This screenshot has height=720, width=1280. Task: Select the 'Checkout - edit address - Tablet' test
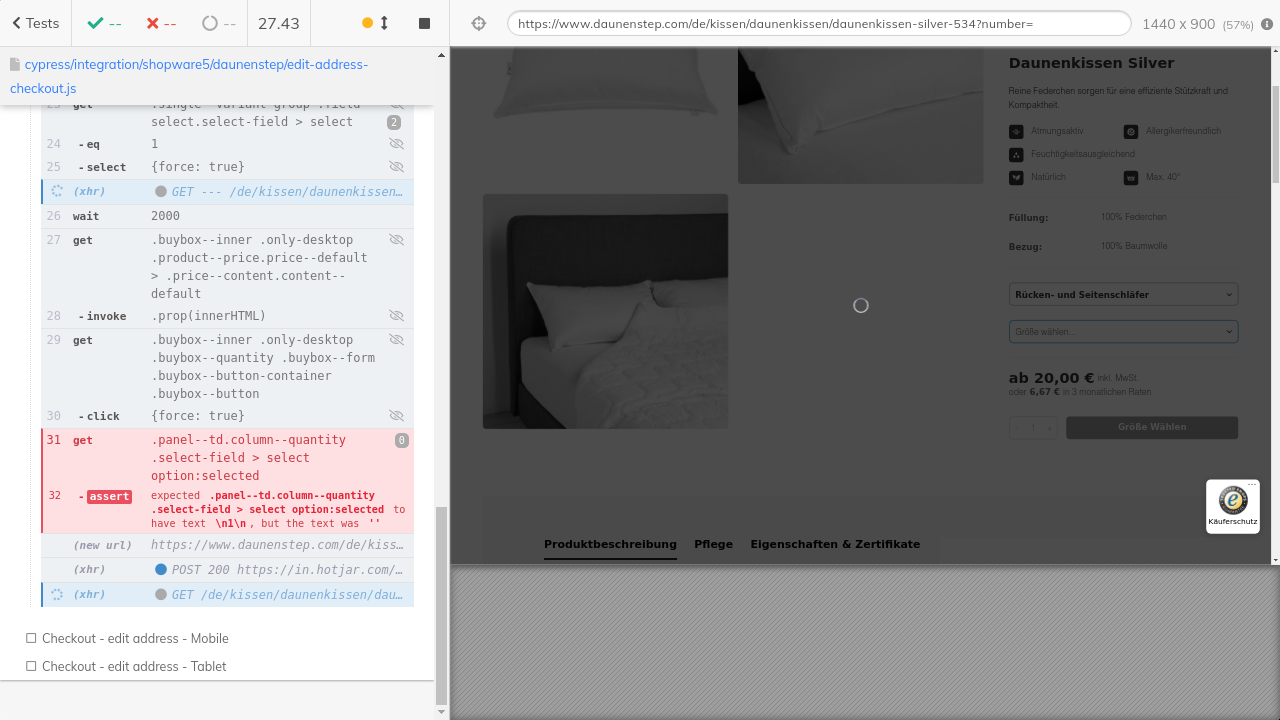(134, 666)
